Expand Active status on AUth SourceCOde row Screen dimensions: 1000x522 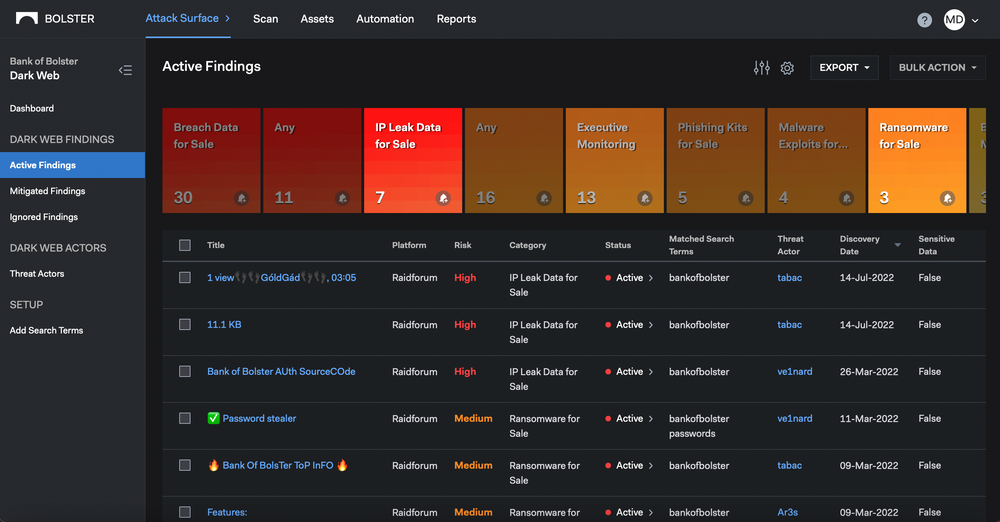coord(651,372)
